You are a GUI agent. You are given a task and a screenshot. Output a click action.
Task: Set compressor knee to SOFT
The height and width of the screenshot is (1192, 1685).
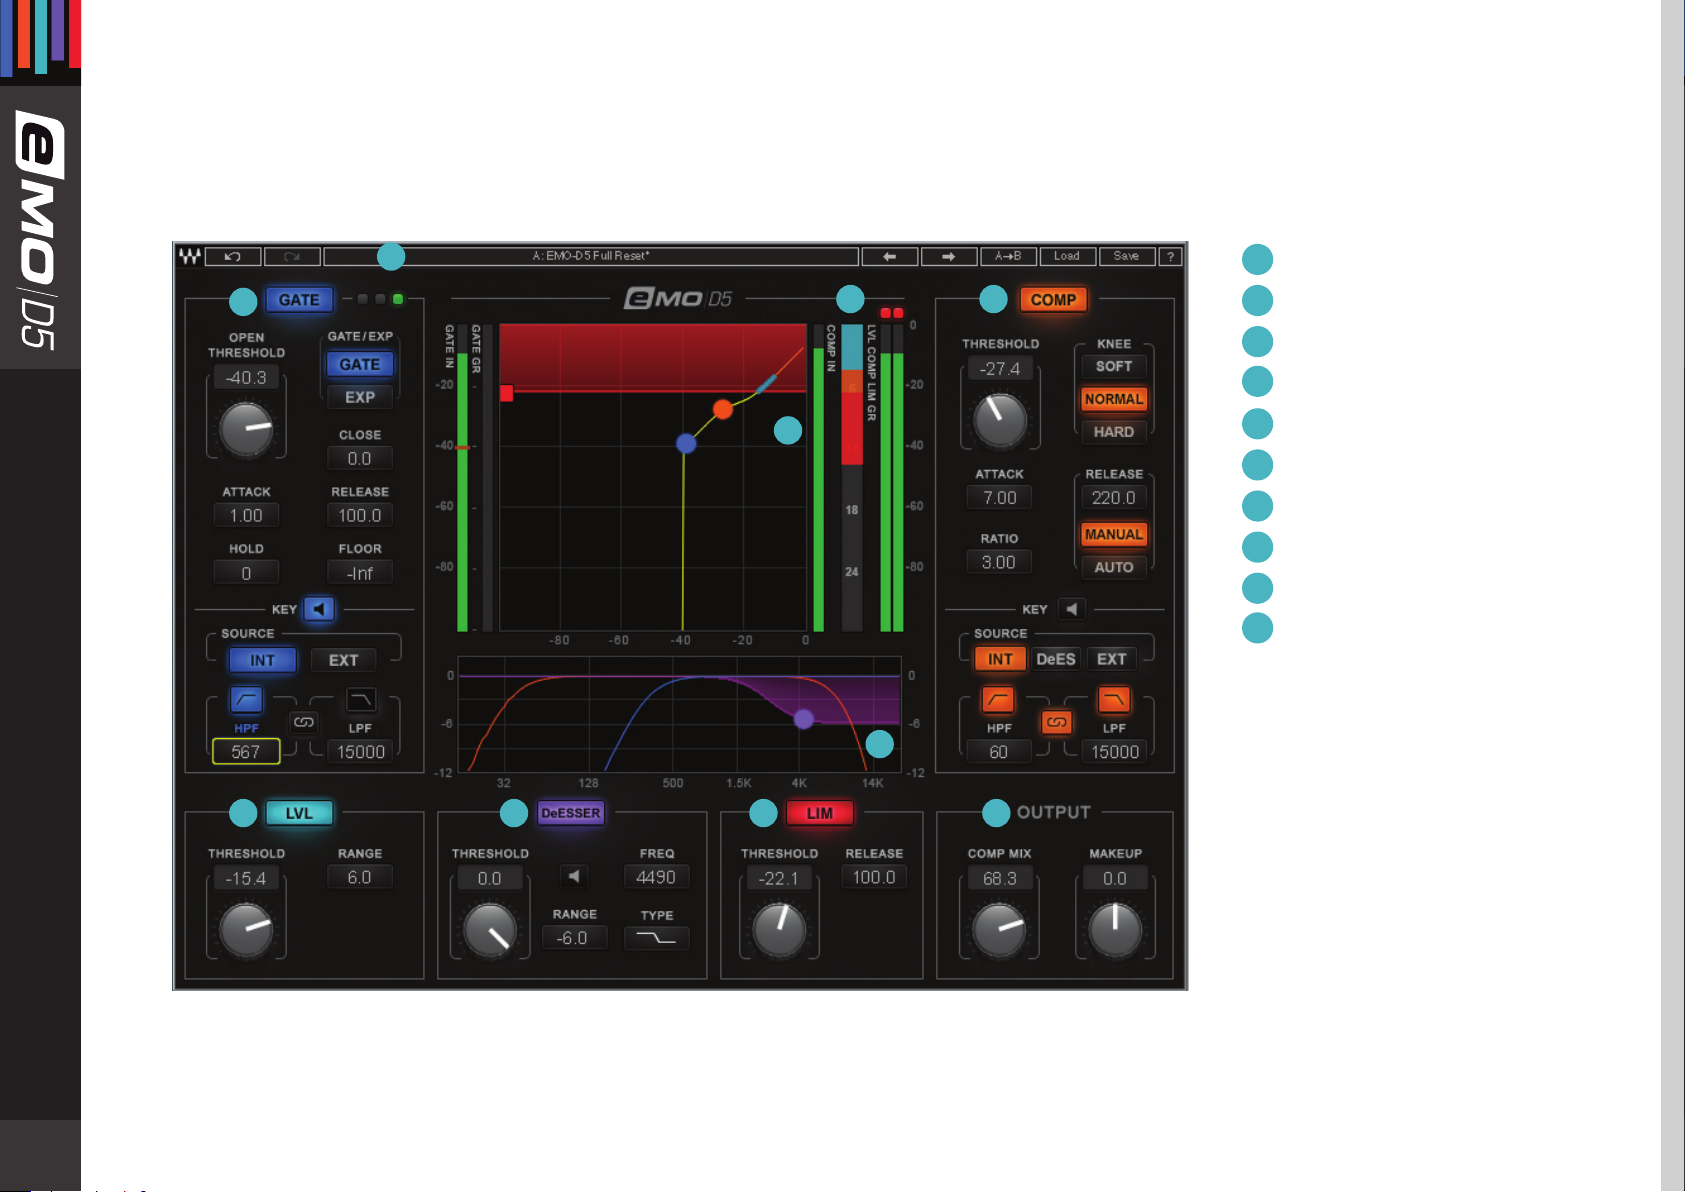(1114, 366)
